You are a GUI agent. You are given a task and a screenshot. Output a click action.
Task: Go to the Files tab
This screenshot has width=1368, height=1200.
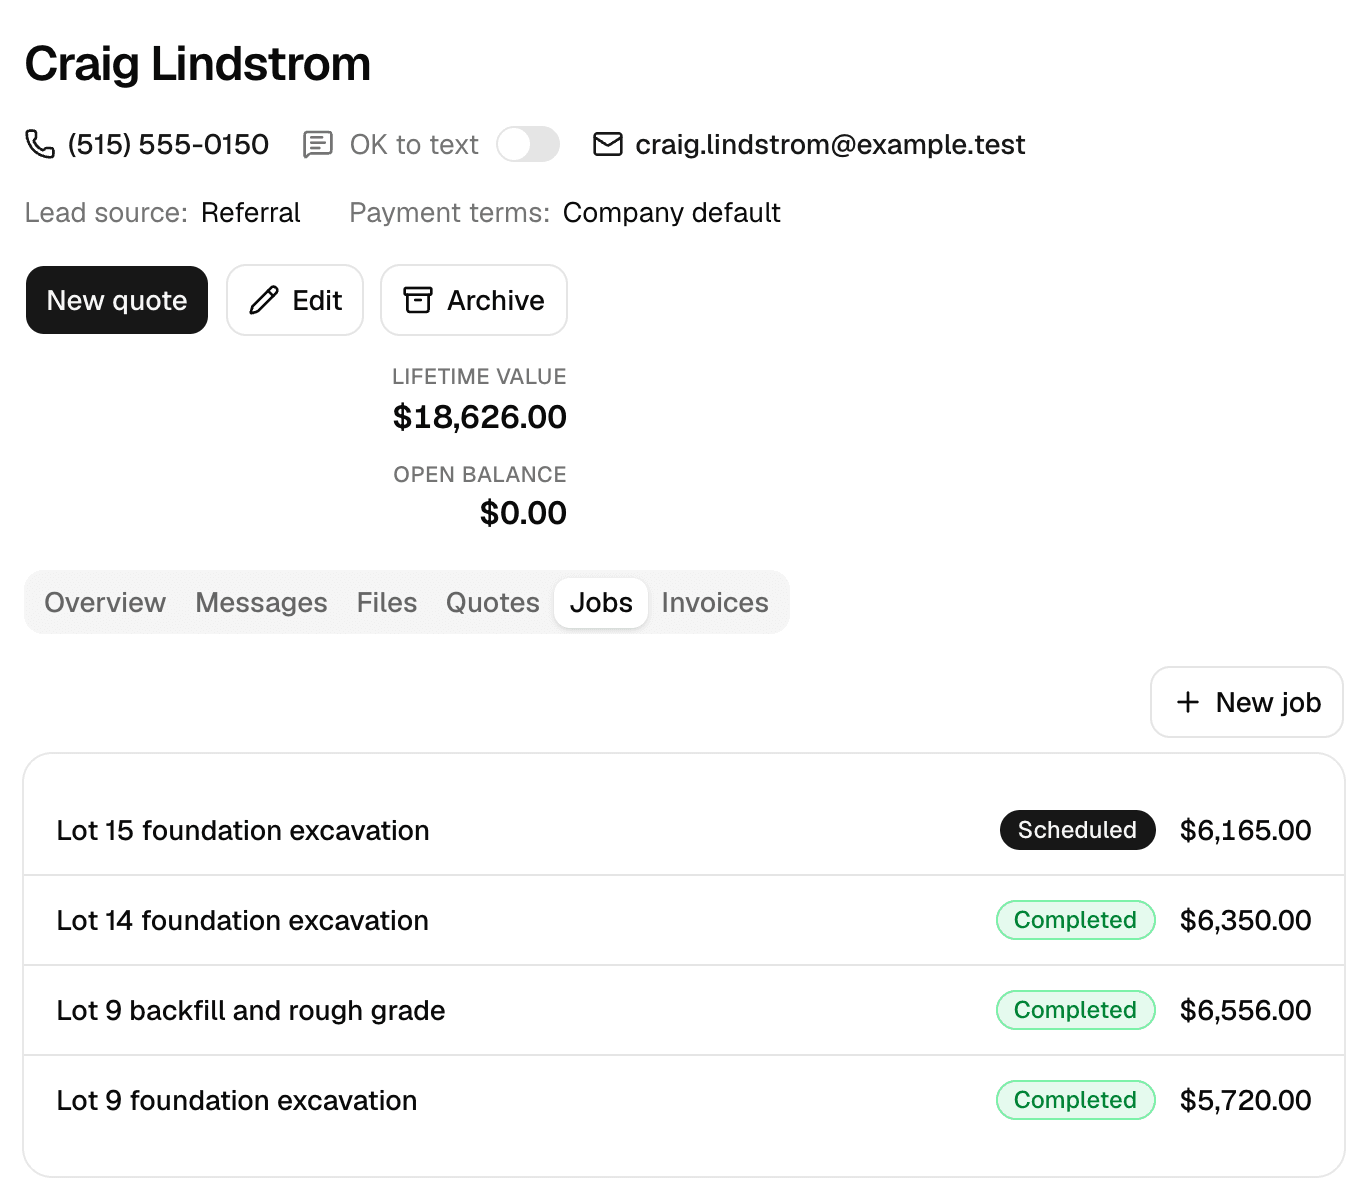pos(387,602)
